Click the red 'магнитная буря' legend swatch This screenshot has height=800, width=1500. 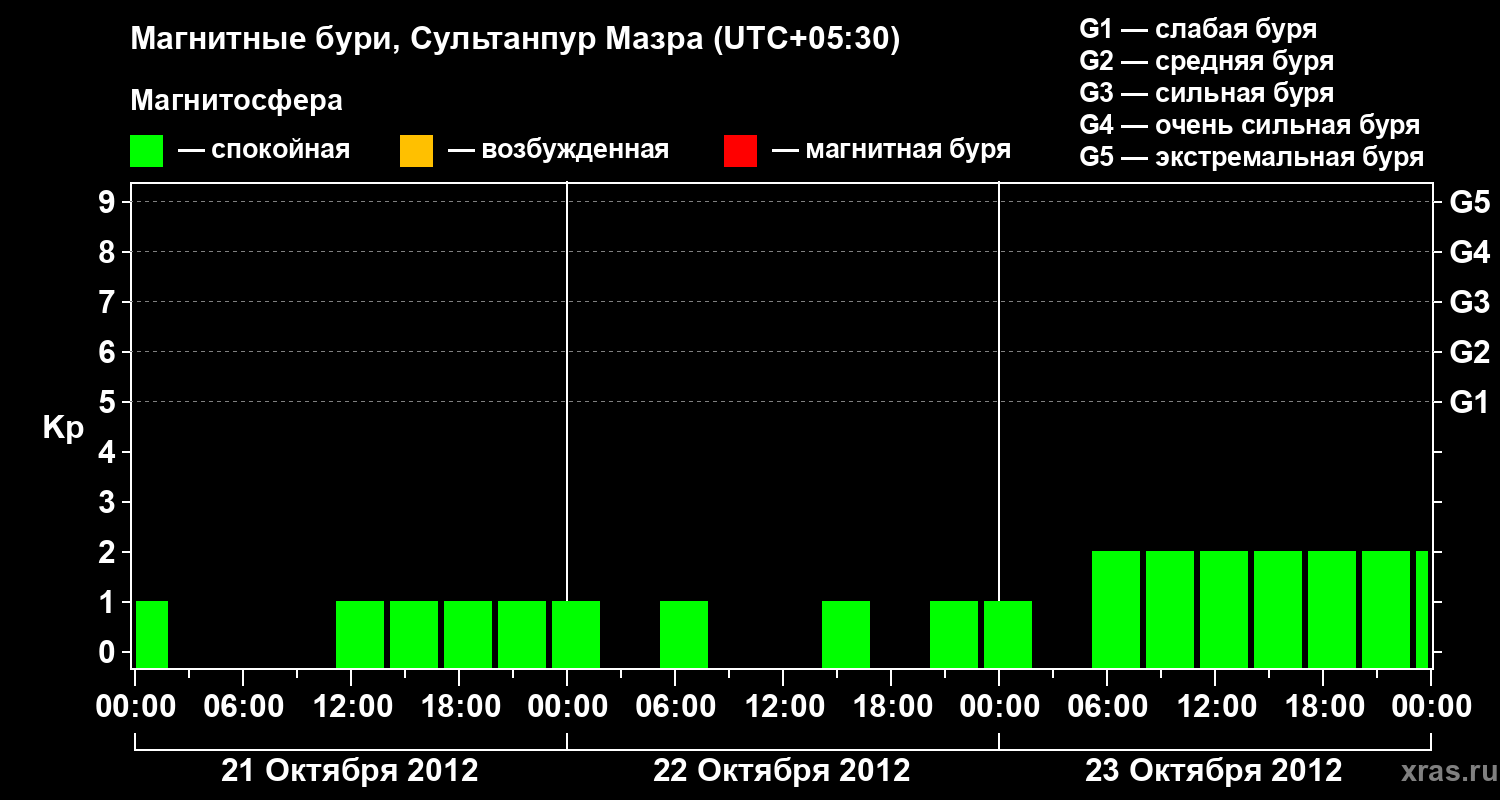coord(740,151)
